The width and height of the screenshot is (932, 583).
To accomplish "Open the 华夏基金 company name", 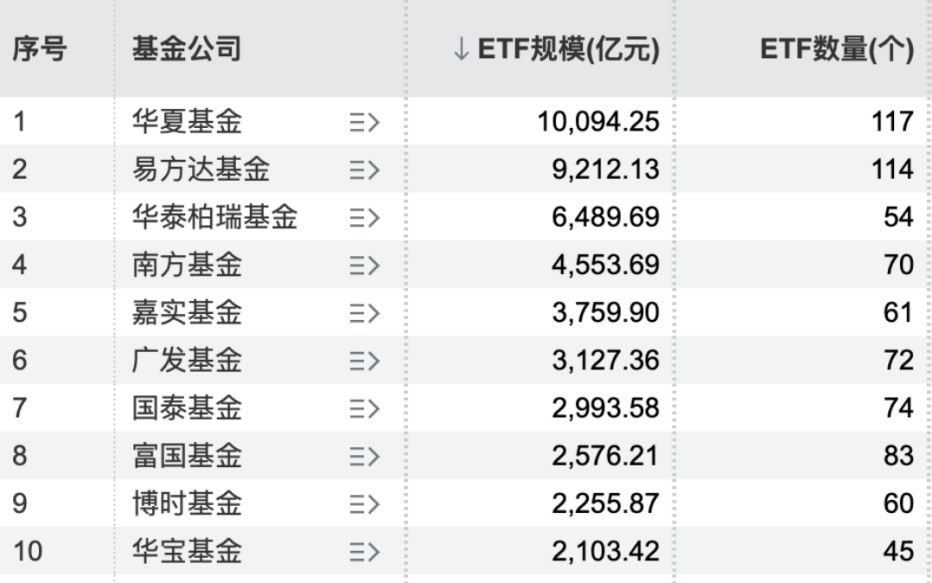I will pyautogui.click(x=187, y=122).
